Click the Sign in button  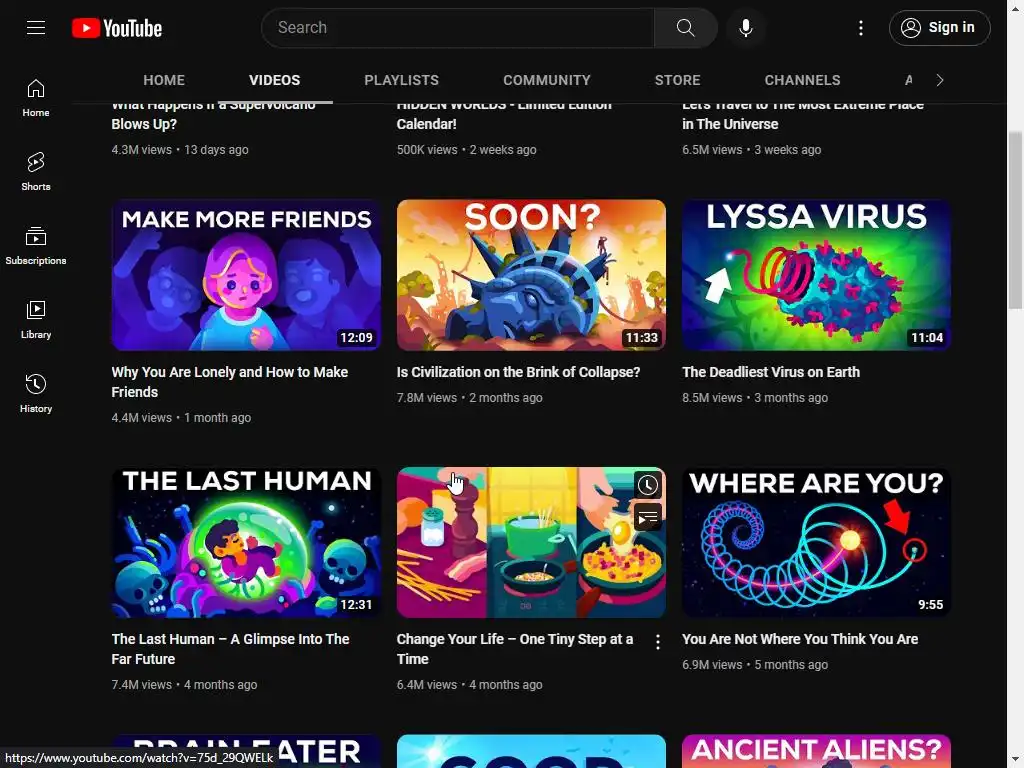[939, 27]
